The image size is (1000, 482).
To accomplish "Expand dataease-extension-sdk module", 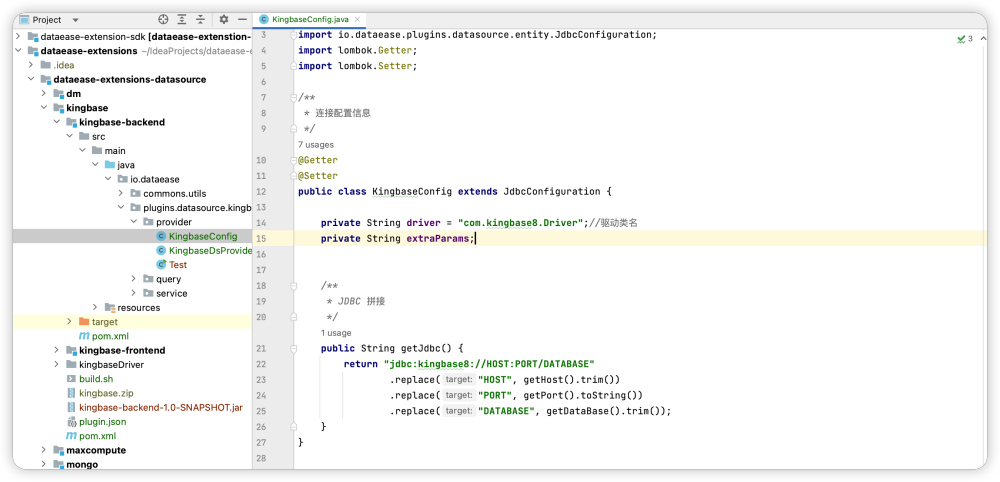I will (x=18, y=36).
